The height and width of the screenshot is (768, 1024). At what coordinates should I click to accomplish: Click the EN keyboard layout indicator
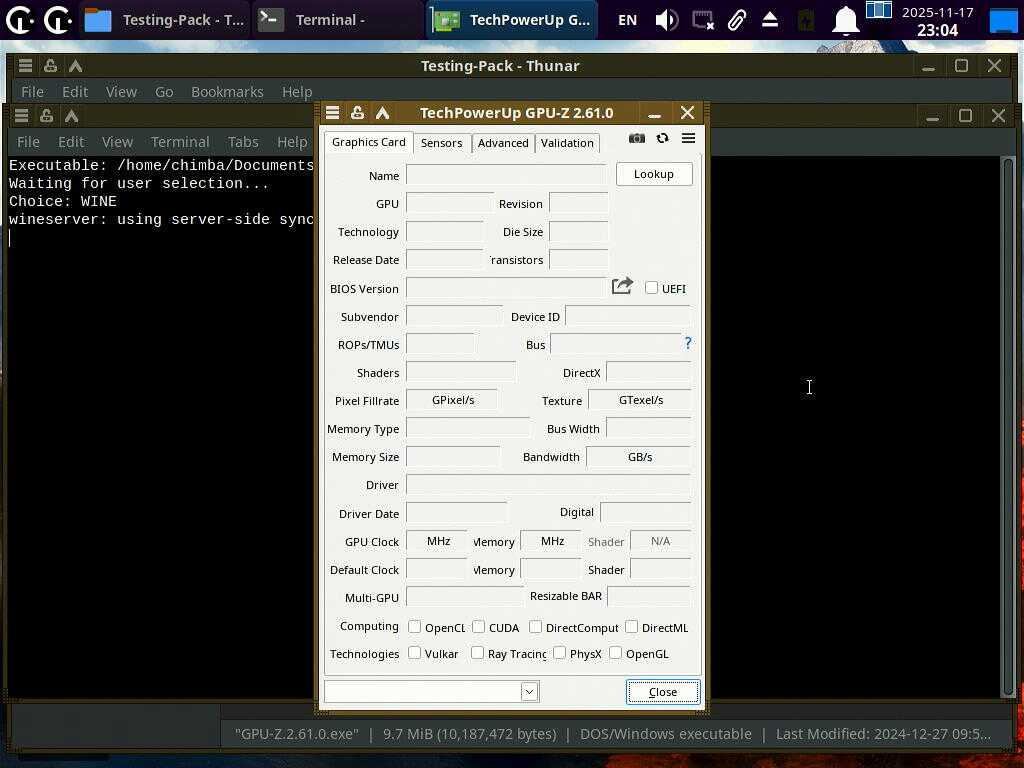pos(627,20)
